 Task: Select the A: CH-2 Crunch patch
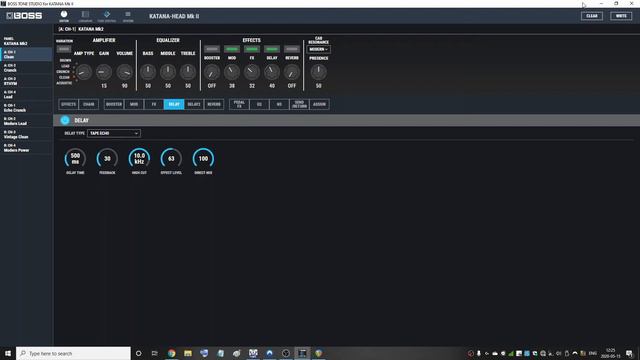[x=26, y=68]
